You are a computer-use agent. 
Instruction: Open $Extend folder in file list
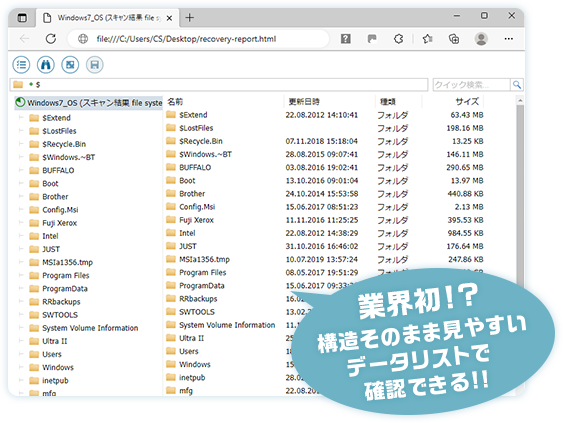click(193, 115)
